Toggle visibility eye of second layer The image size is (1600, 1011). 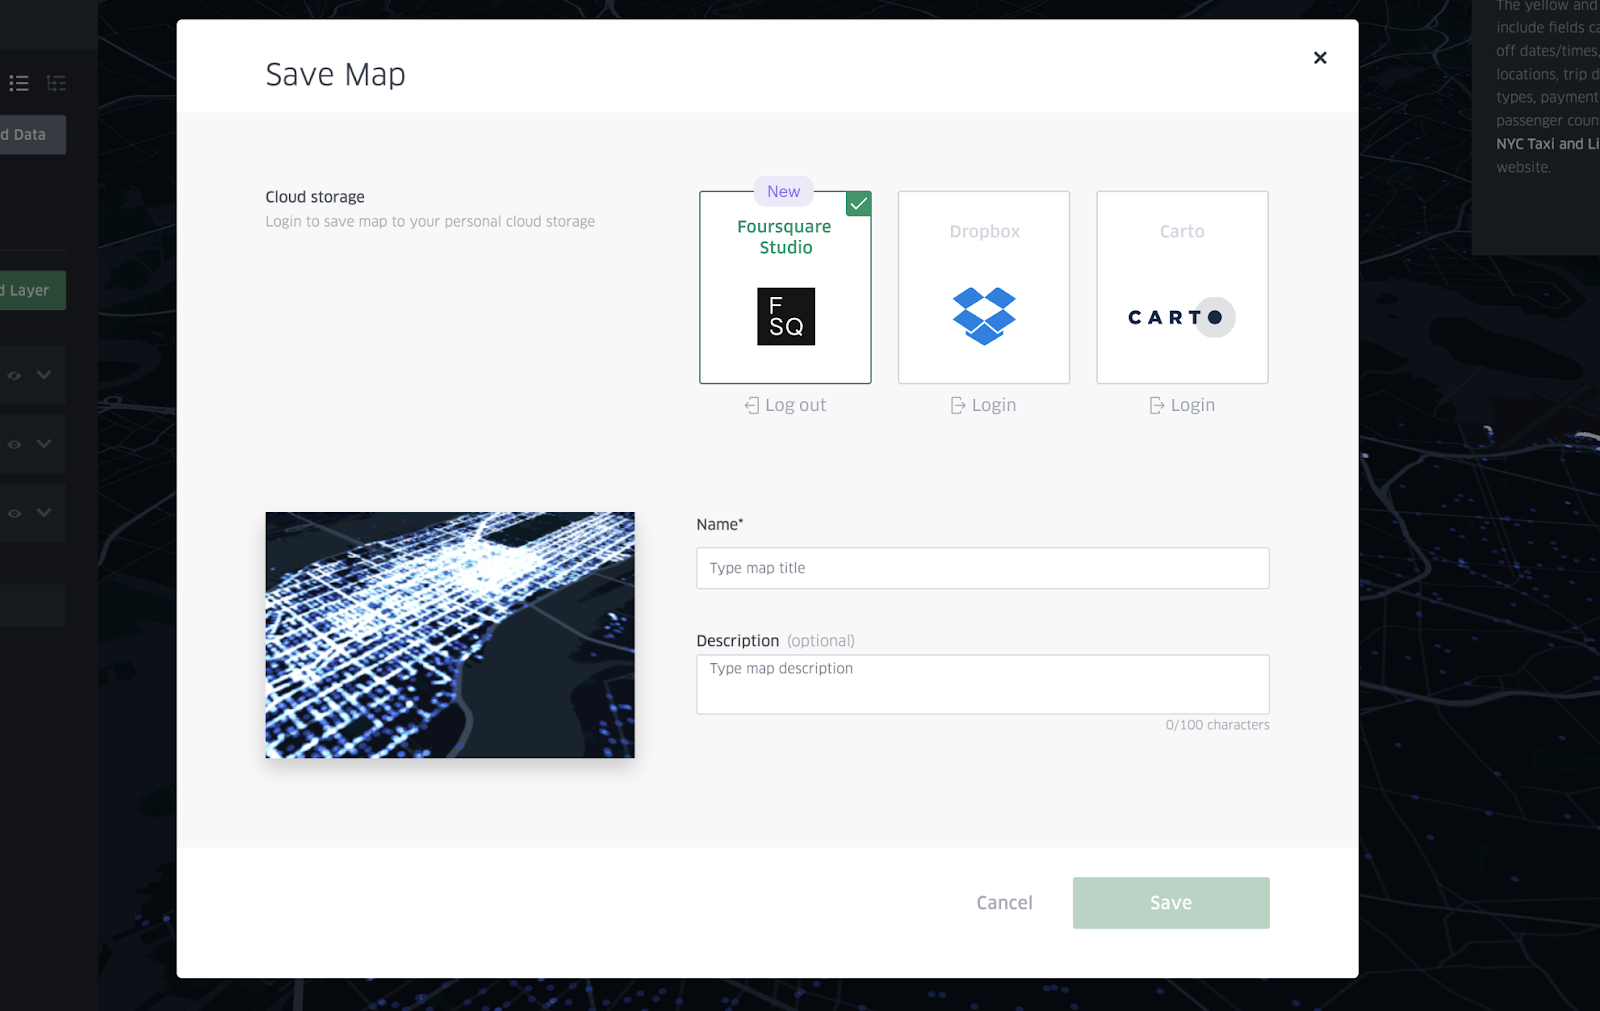click(14, 444)
